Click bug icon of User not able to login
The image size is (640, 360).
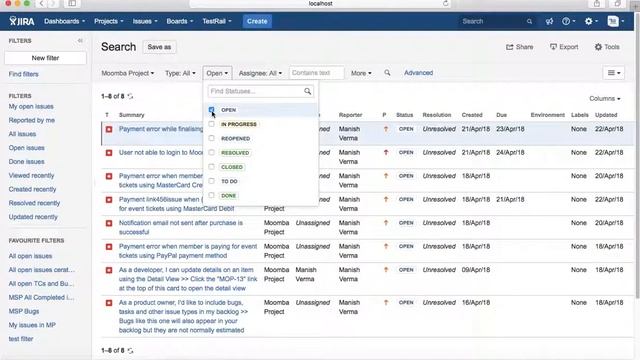tap(109, 153)
